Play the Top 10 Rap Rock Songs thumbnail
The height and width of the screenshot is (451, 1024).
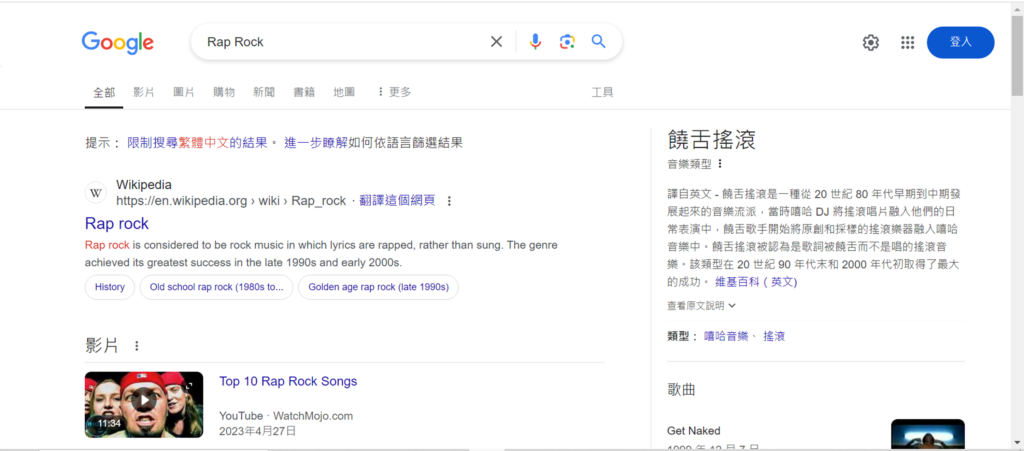(144, 404)
